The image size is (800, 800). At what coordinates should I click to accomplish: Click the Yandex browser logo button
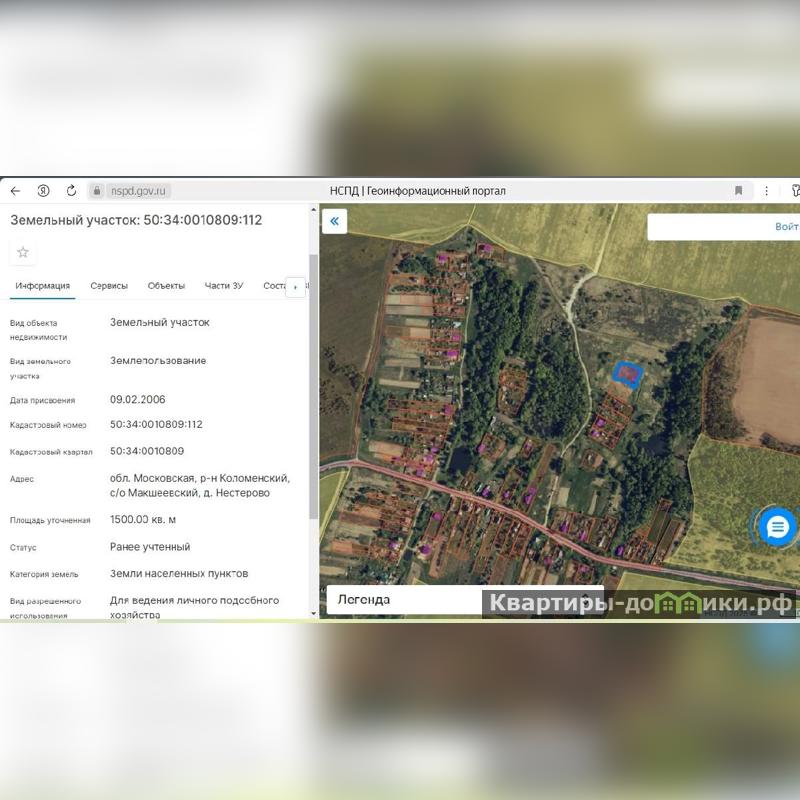click(x=44, y=191)
